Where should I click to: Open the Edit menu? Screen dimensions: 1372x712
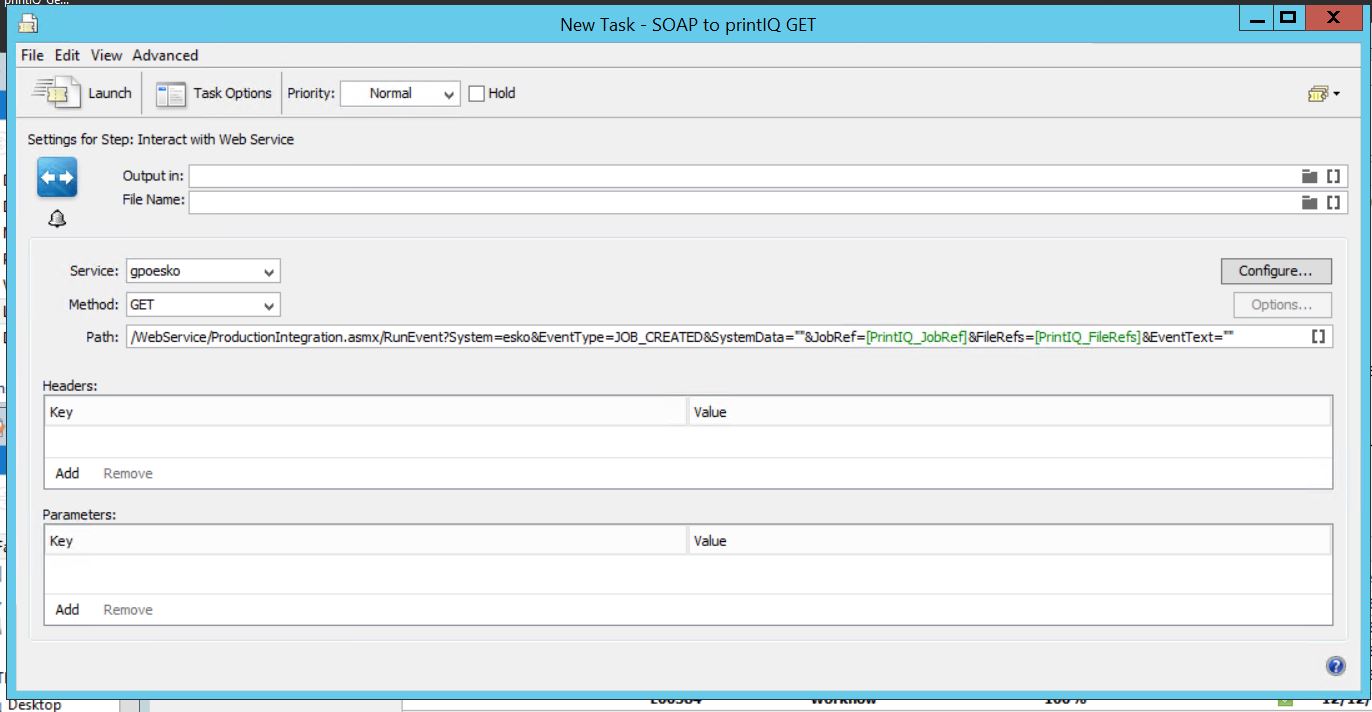click(67, 55)
